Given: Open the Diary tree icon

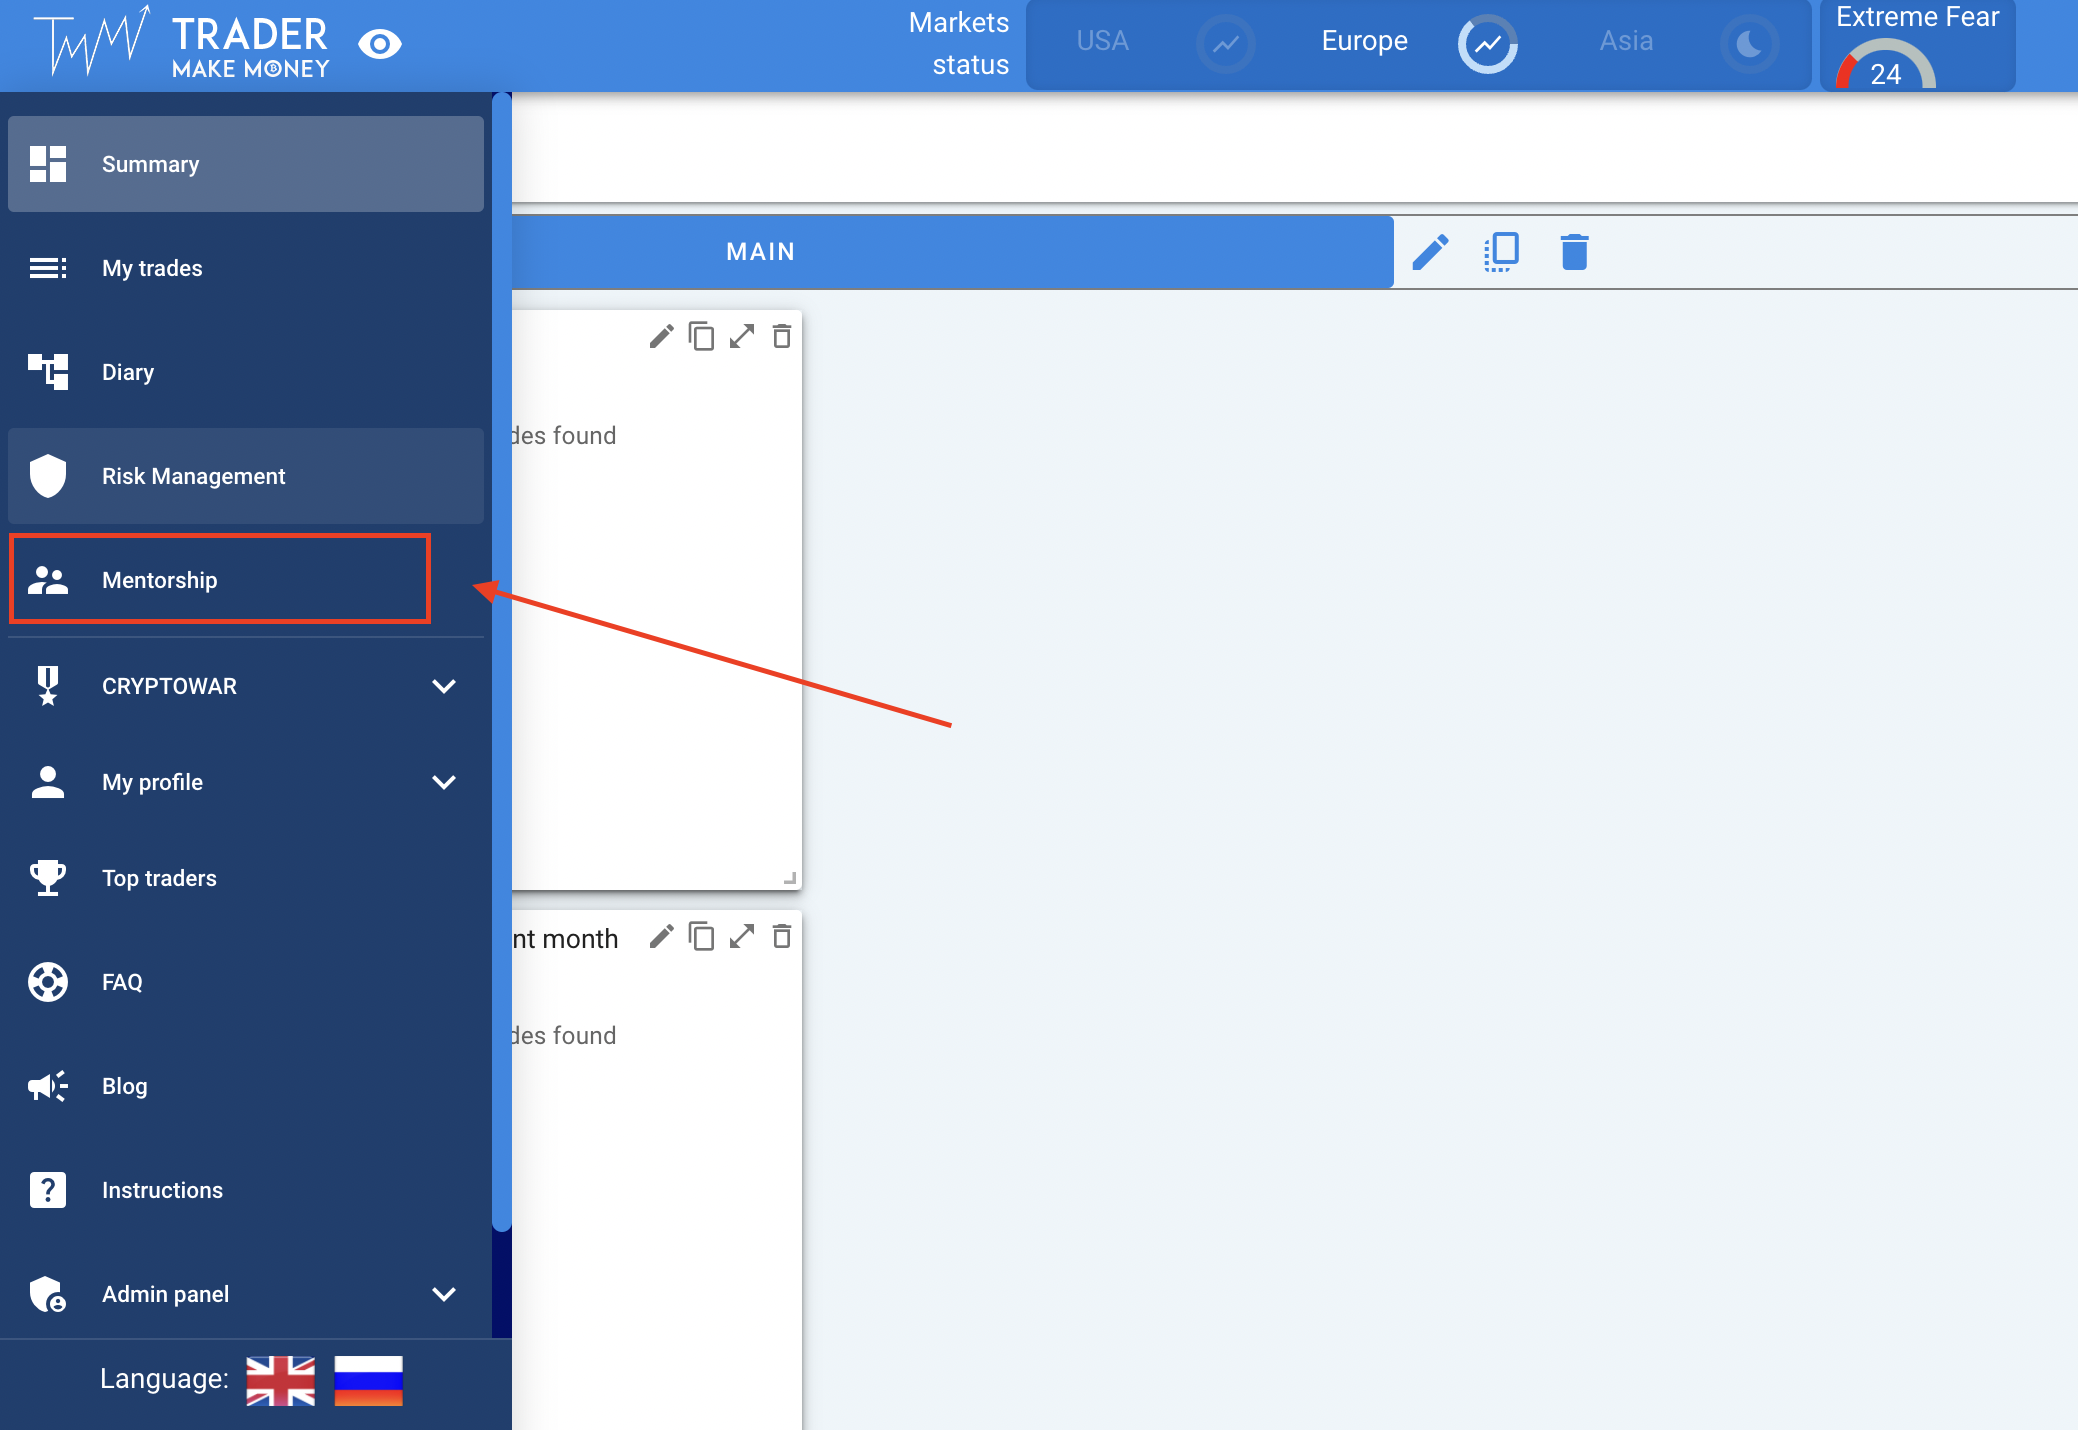Looking at the screenshot, I should [47, 372].
